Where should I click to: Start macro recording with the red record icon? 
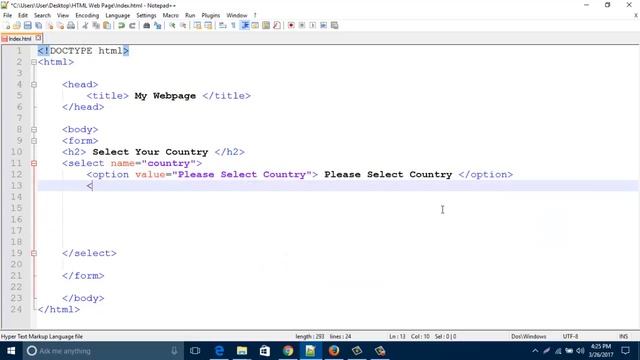(x=291, y=25)
